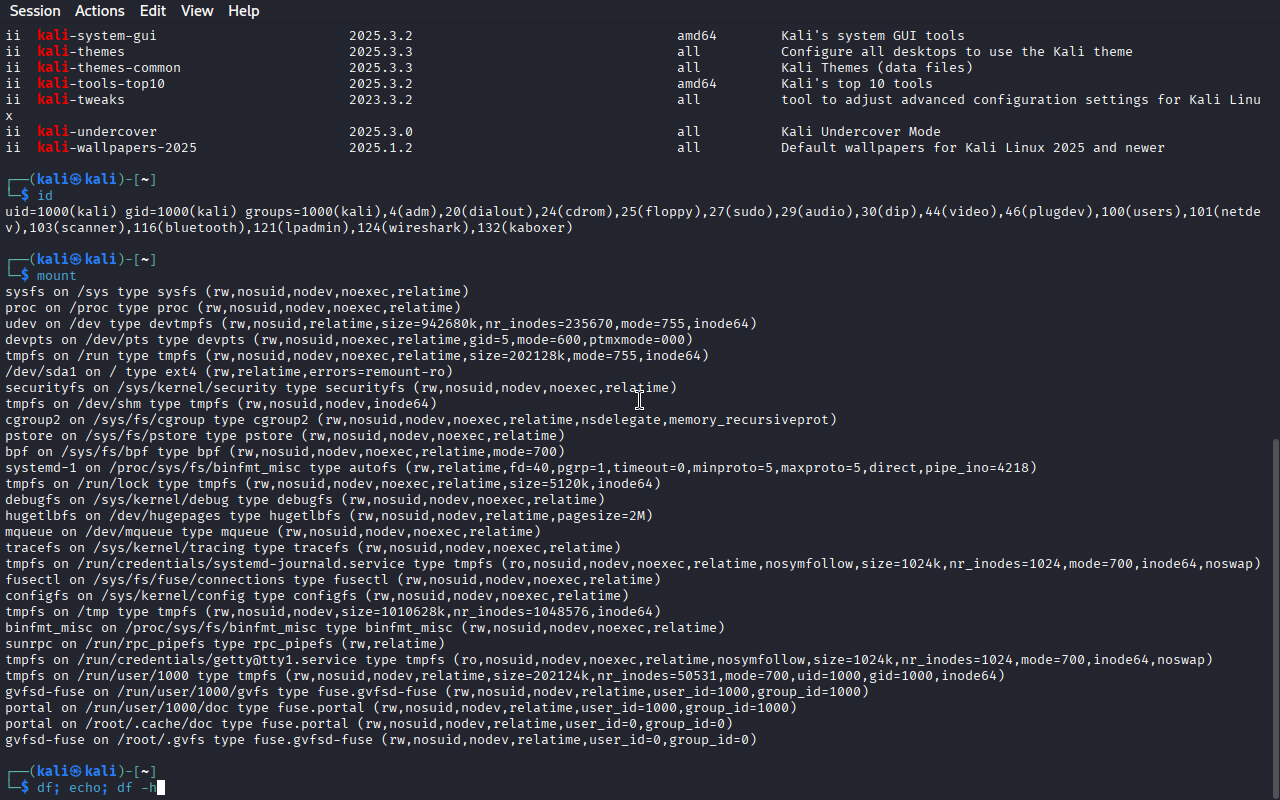The image size is (1280, 800).
Task: Click the typed "id" command text
Action: (x=44, y=196)
